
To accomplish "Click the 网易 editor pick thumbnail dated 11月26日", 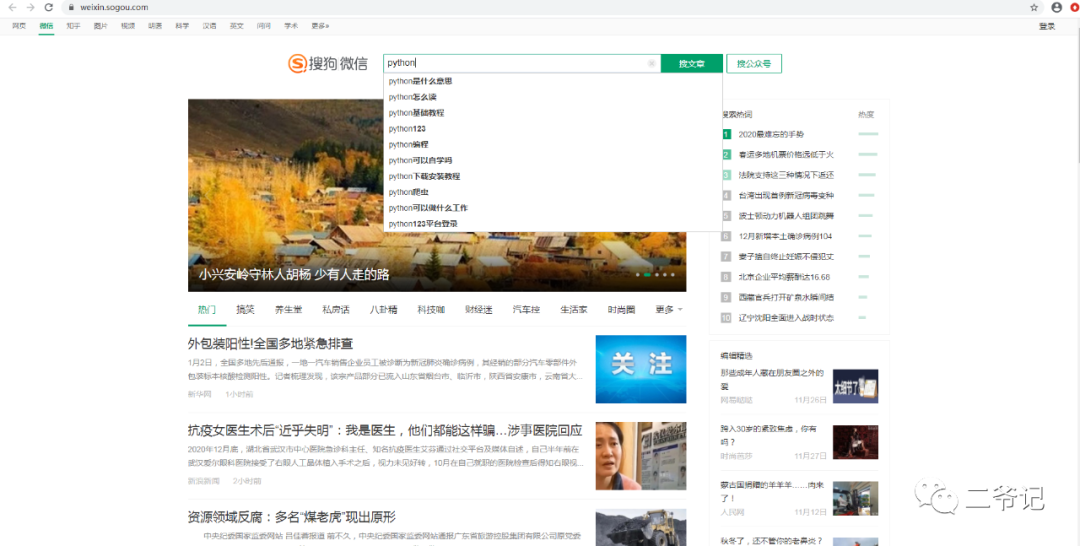I will click(855, 386).
